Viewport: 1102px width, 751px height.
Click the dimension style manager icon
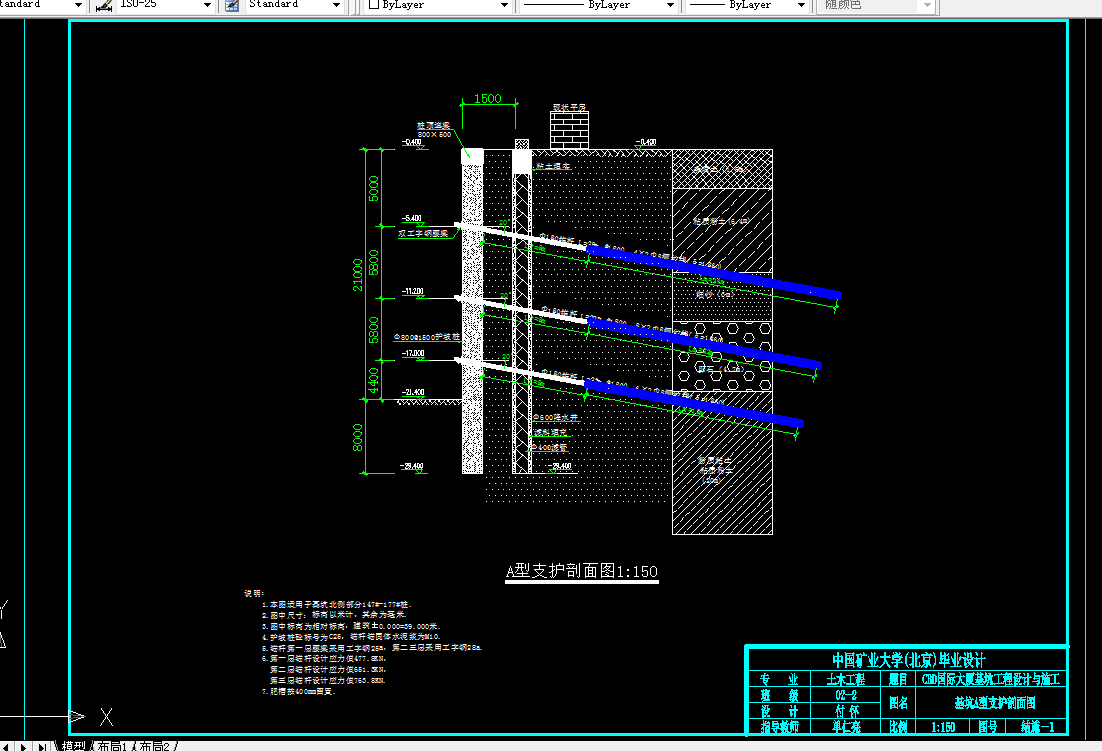(x=104, y=6)
